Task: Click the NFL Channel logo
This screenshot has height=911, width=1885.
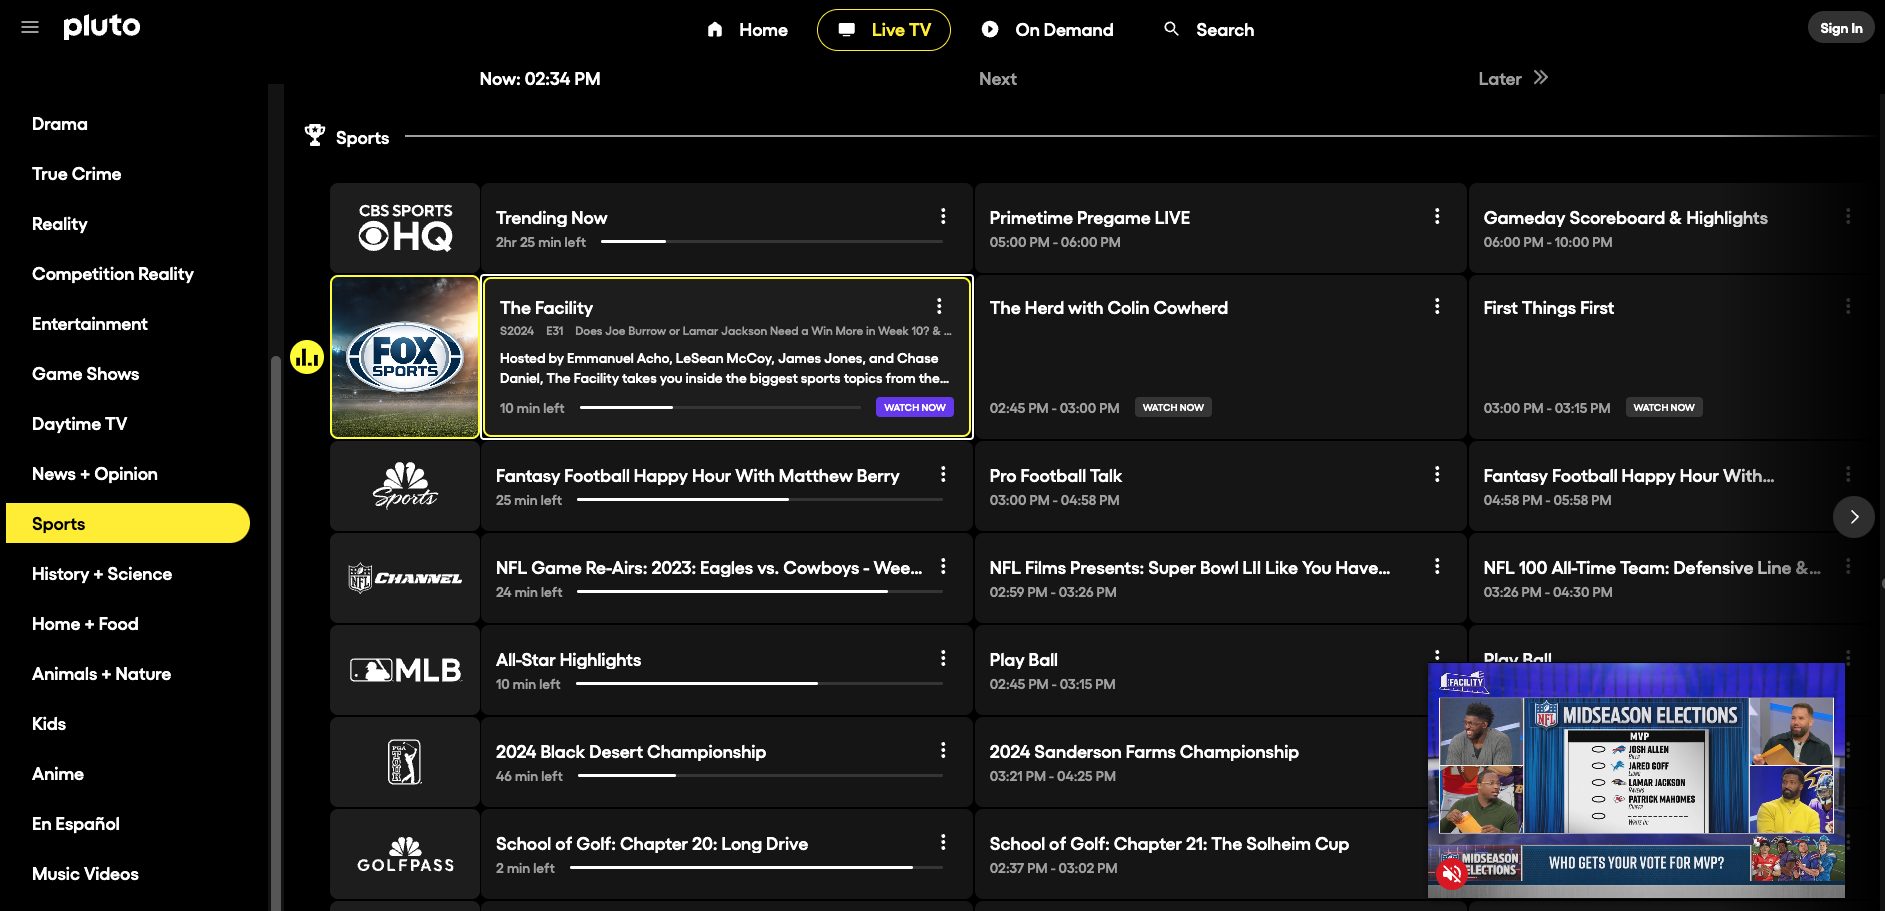Action: [404, 578]
